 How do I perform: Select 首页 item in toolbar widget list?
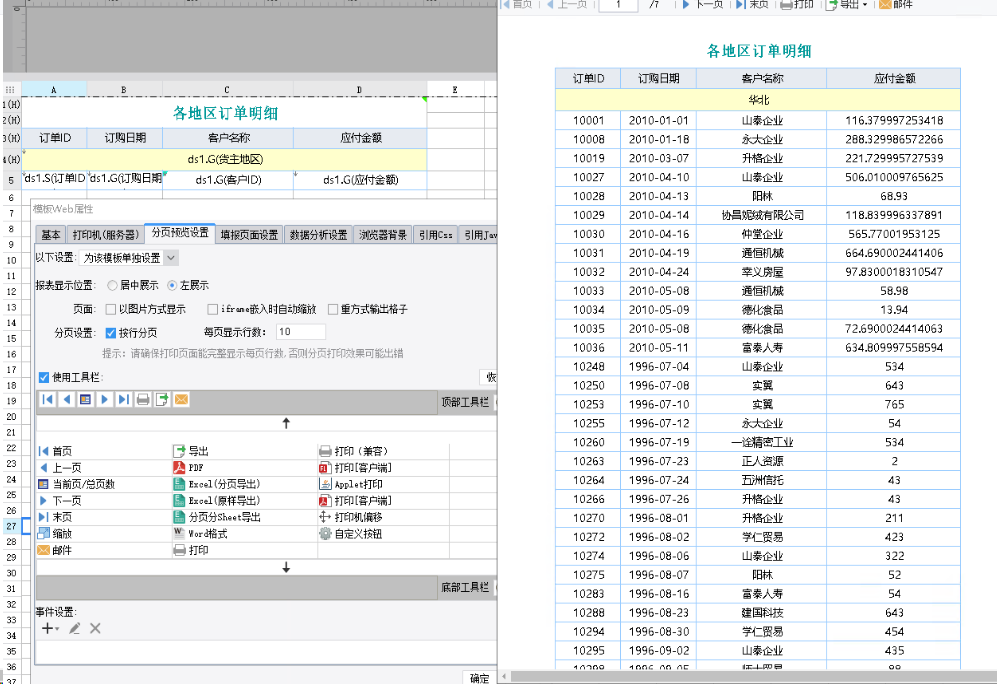(x=55, y=451)
